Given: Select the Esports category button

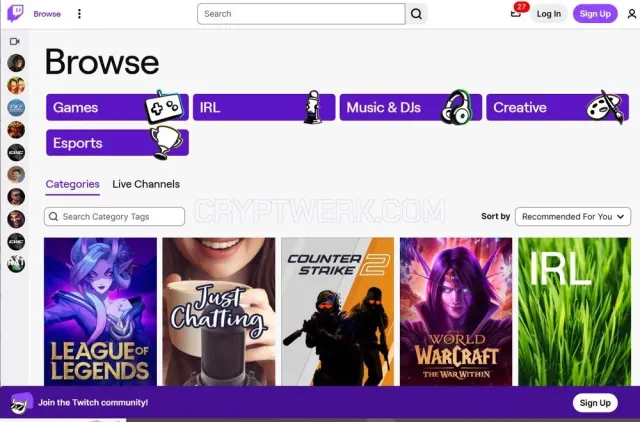Looking at the screenshot, I should pos(117,143).
